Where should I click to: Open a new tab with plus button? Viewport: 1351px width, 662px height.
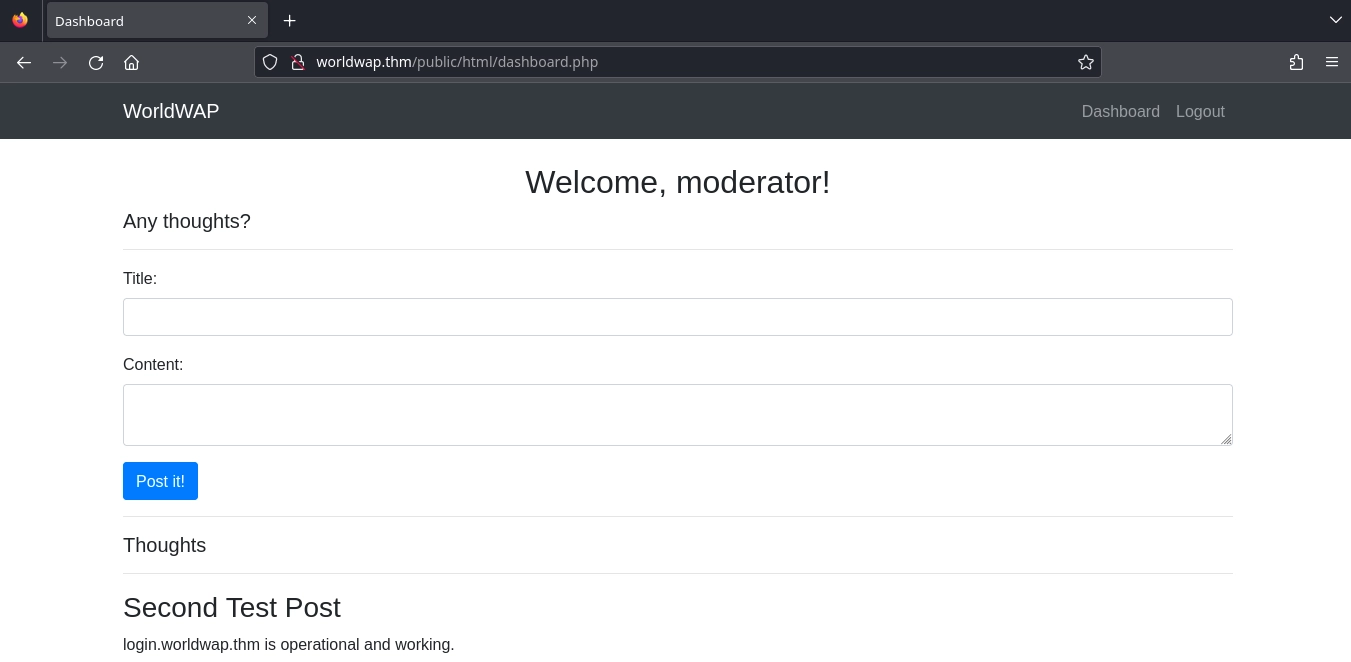(289, 20)
